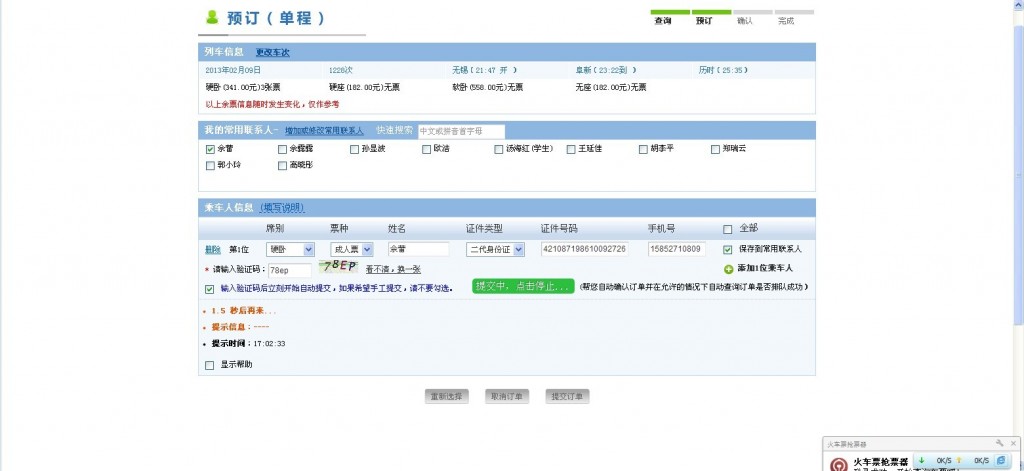Viewport: 1024px width, 471px height.
Task: Select the 确认 step tab
Action: coord(744,21)
